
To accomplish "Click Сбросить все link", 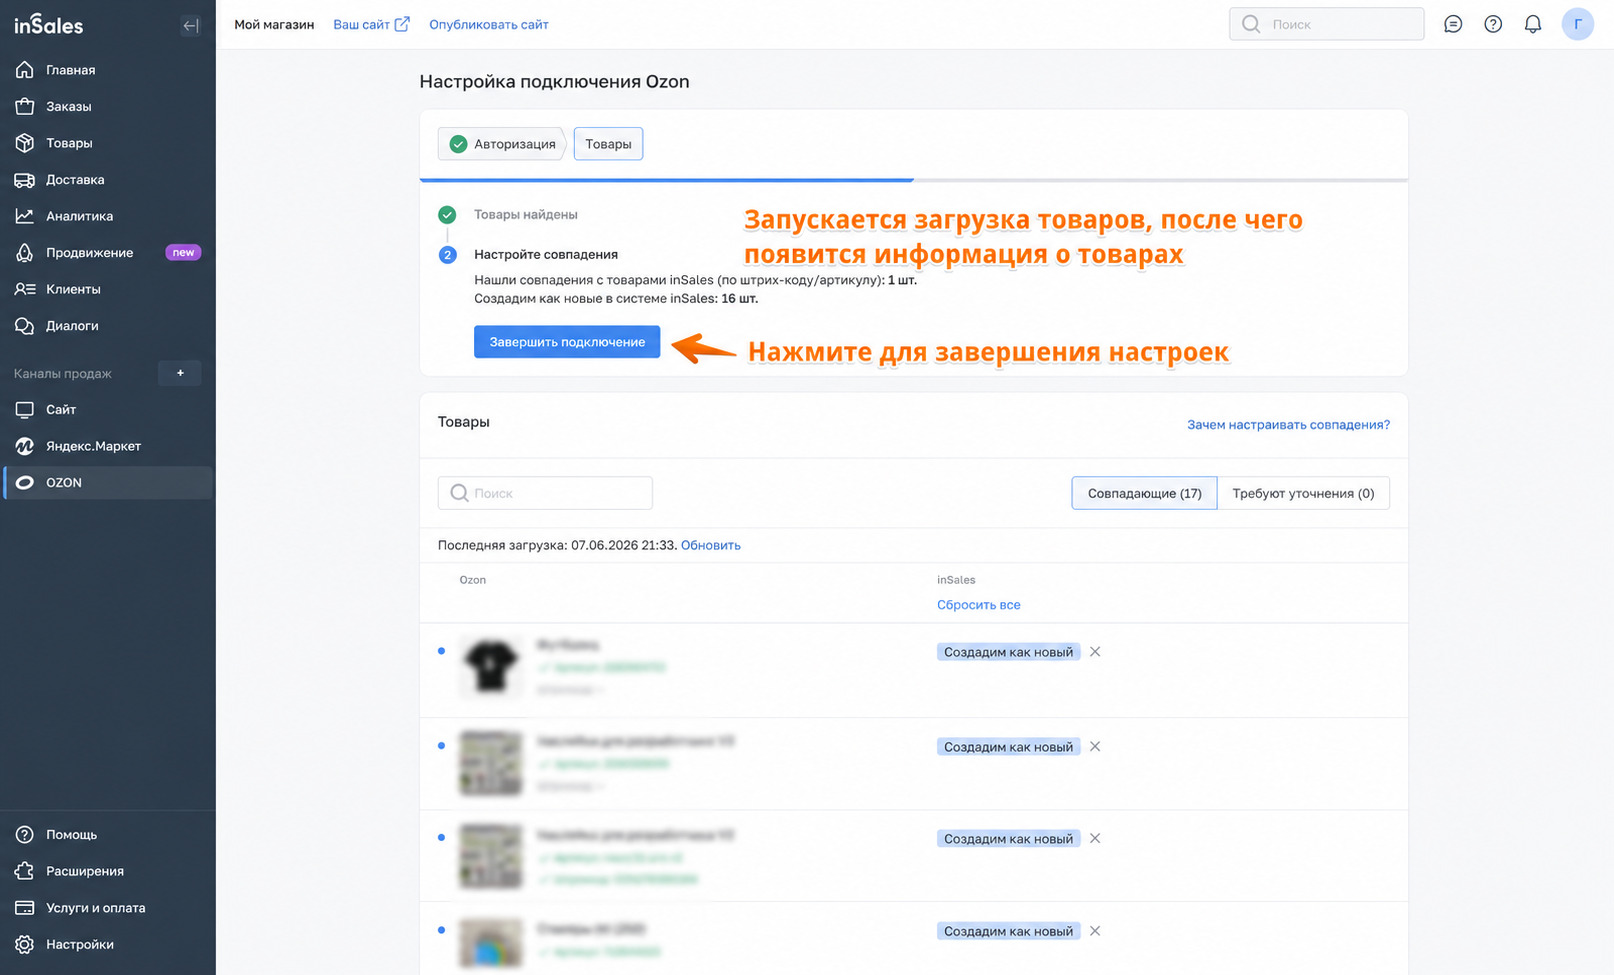I will point(979,605).
